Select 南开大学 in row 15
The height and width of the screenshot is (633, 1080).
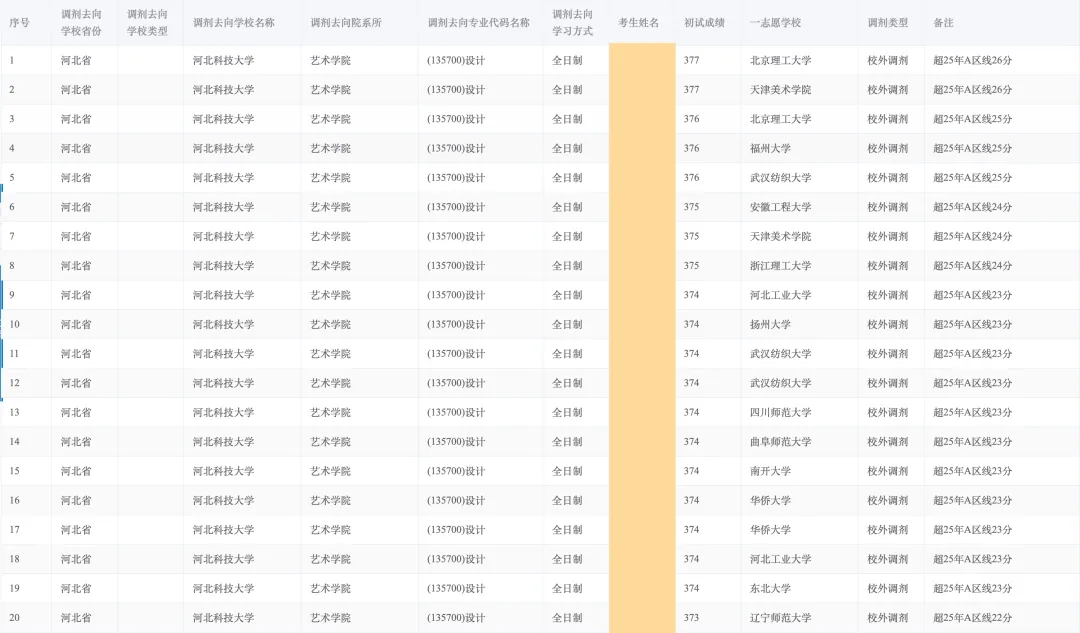pyautogui.click(x=770, y=471)
